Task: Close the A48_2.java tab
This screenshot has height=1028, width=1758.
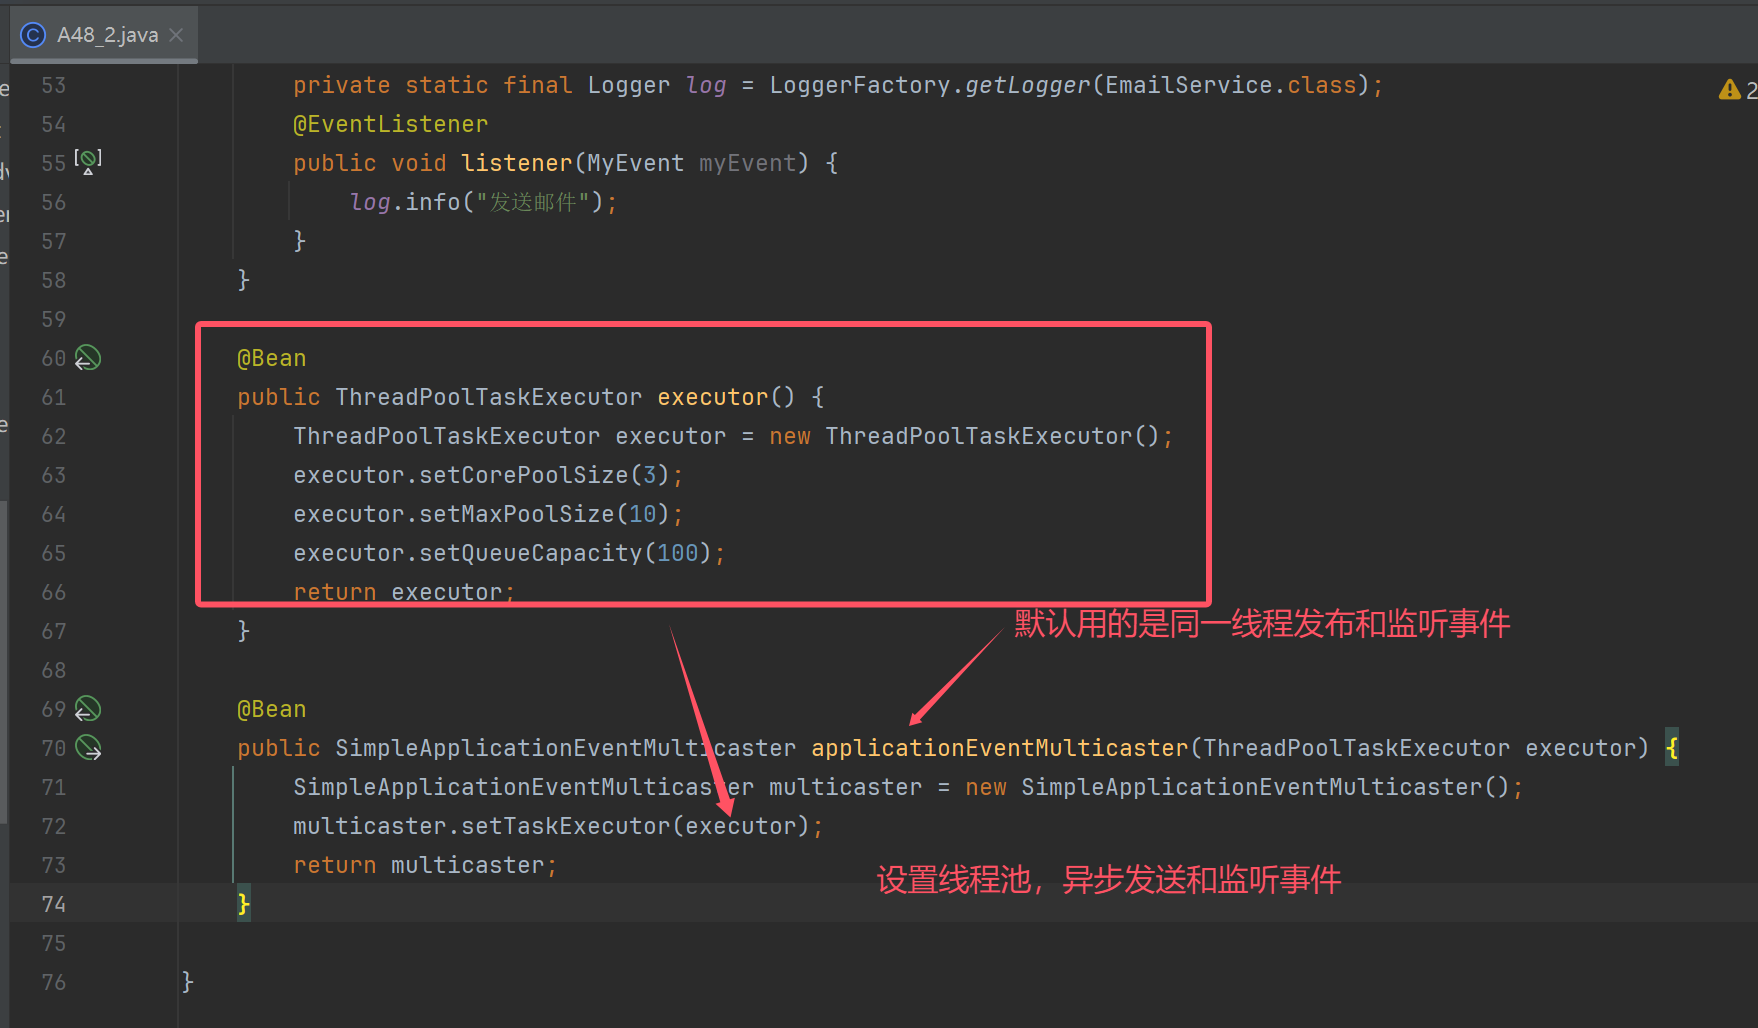Action: [x=176, y=35]
